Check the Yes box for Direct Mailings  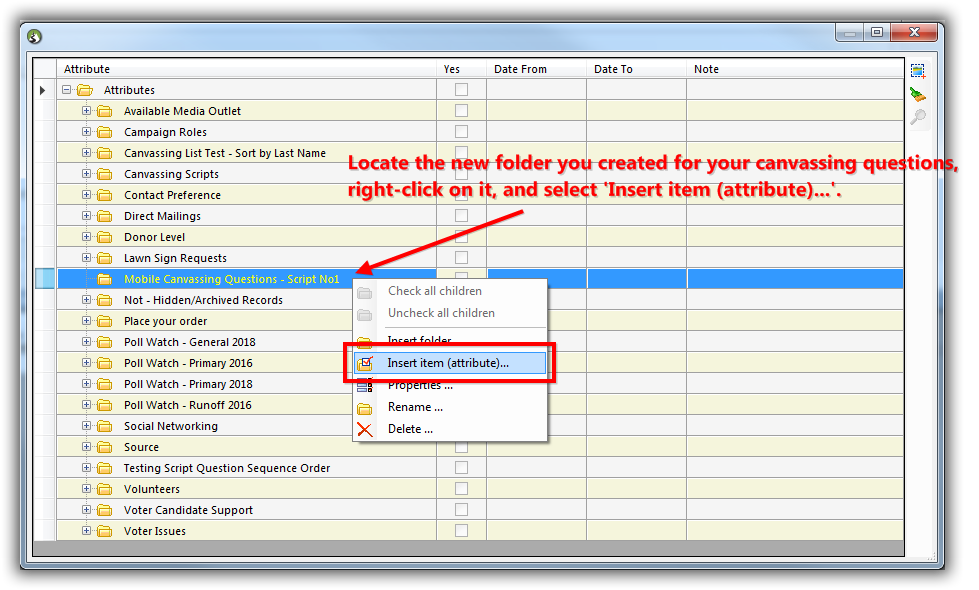tap(461, 215)
